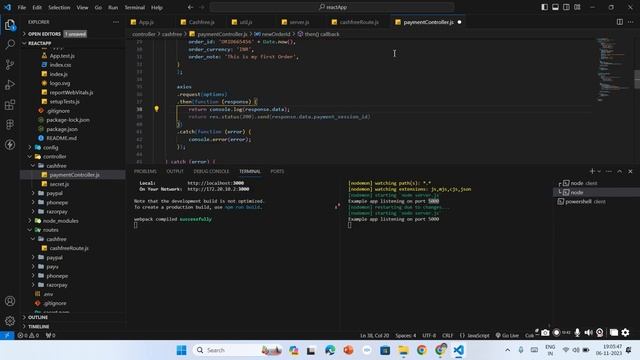640x360 pixels.
Task: Switch to App.js editor tab
Action: coord(146,22)
